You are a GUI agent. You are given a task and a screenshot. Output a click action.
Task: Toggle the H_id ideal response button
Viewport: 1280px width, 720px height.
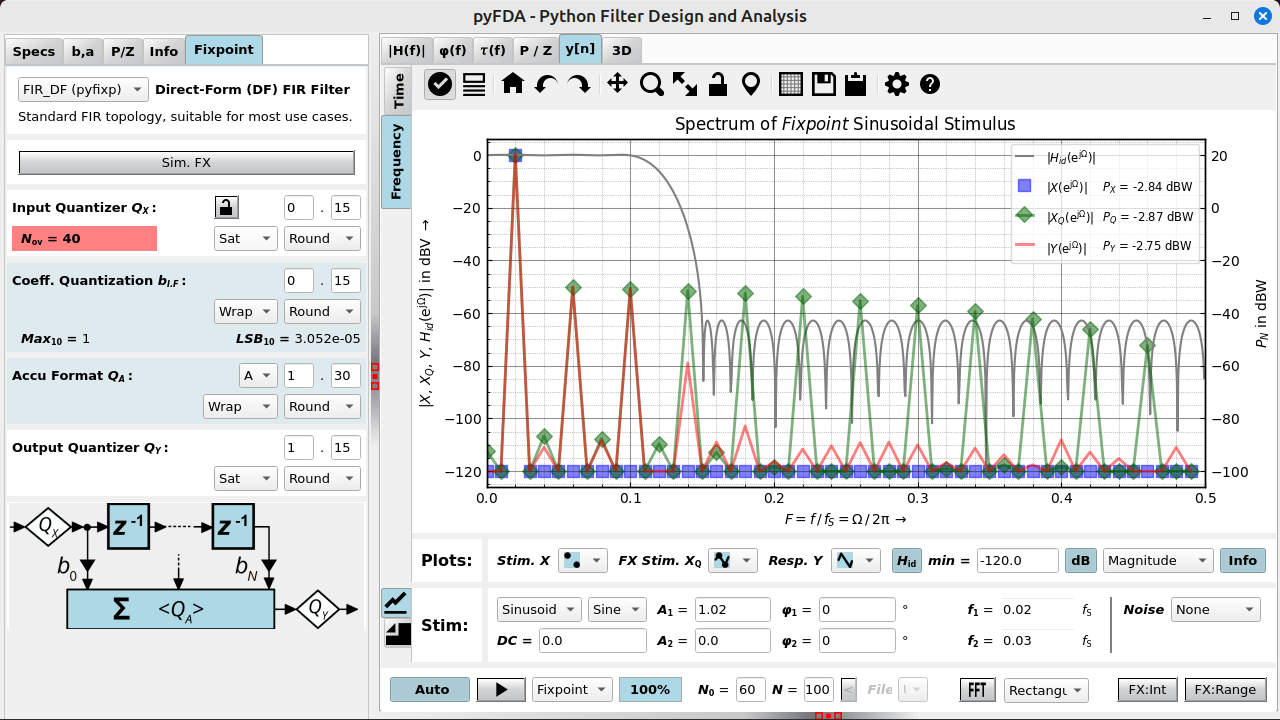coord(906,561)
